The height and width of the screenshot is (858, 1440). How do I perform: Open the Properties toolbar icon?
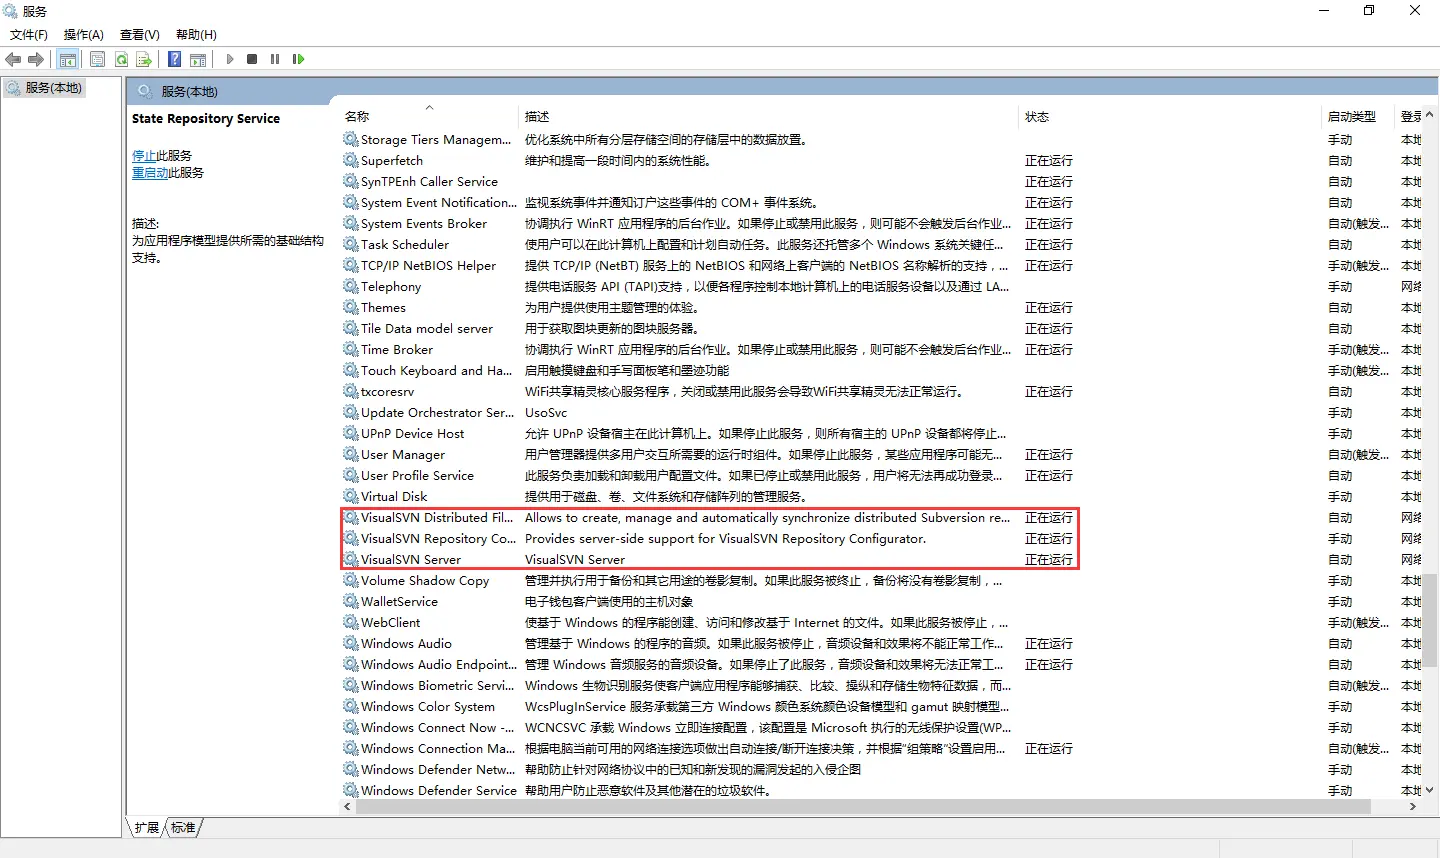pos(97,59)
